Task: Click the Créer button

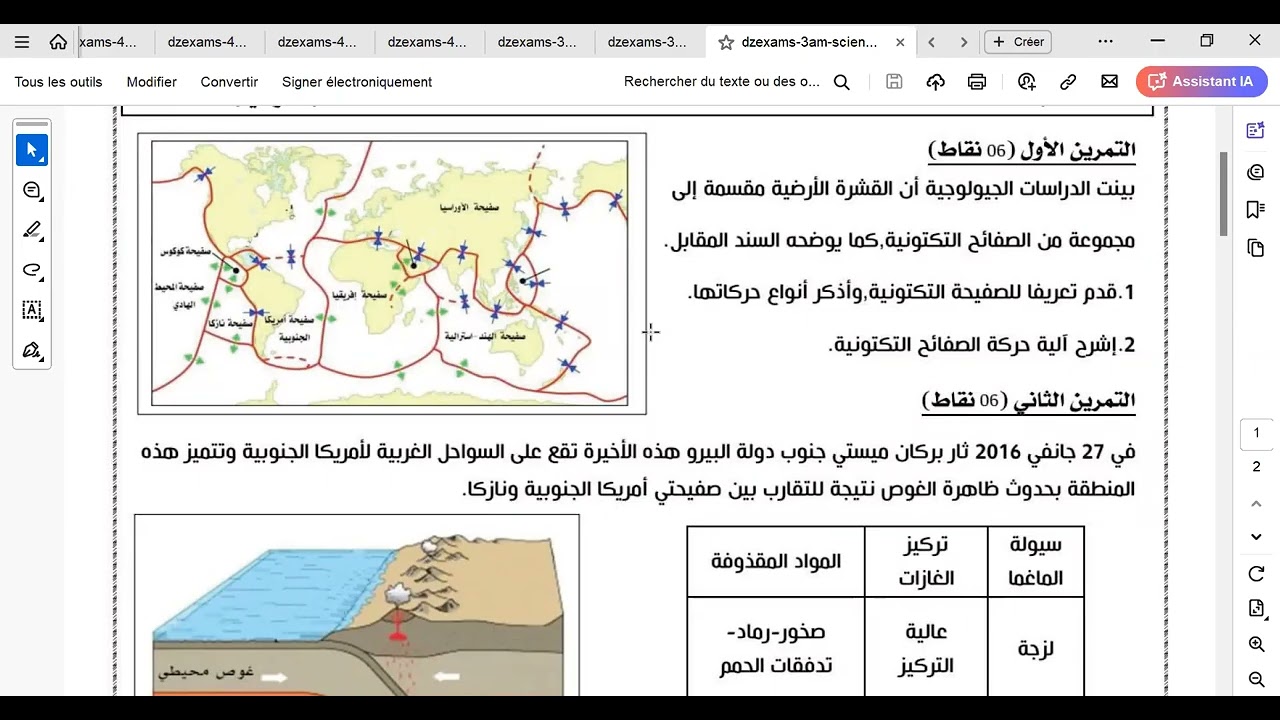Action: pyautogui.click(x=1018, y=42)
